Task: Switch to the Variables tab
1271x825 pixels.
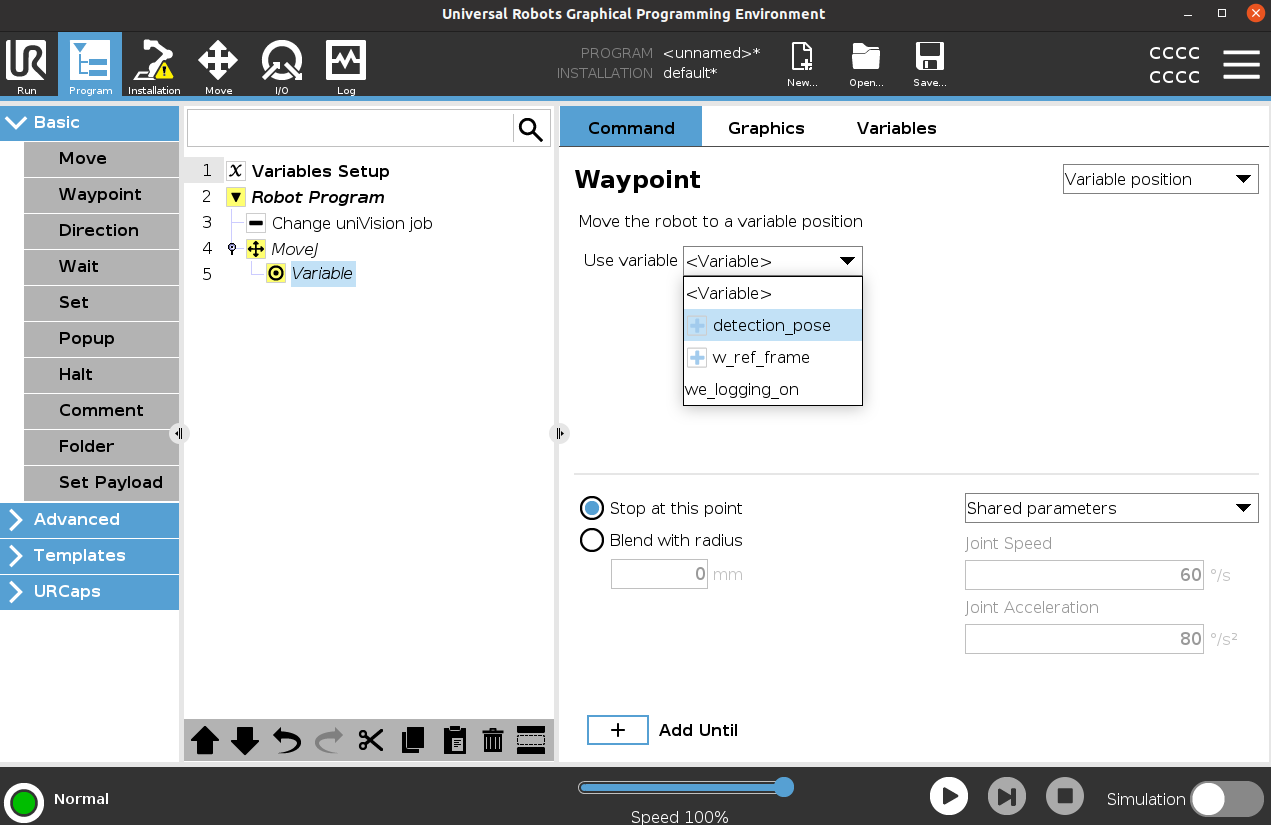Action: coord(896,127)
